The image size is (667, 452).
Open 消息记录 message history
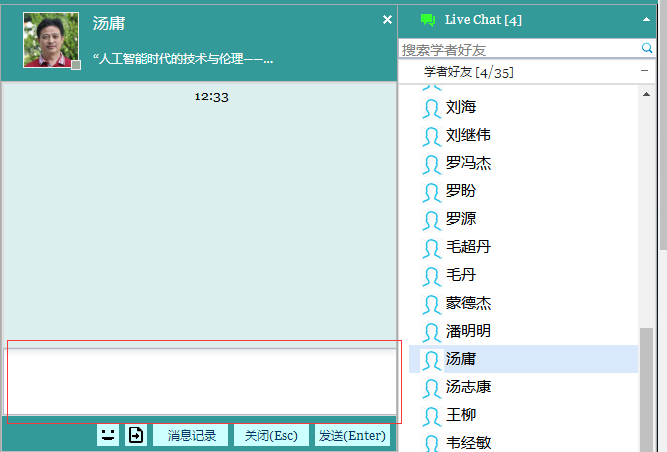[x=191, y=435]
